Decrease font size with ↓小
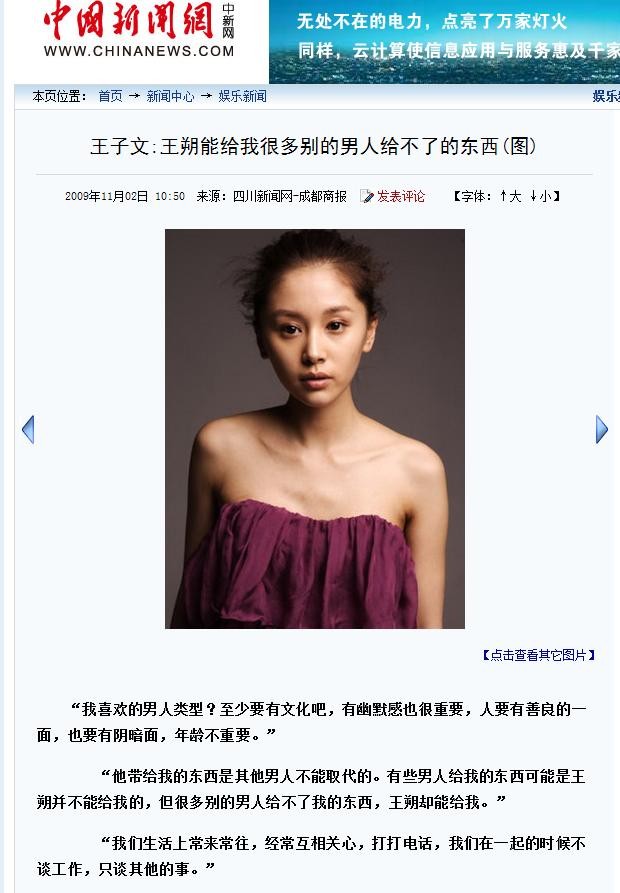The width and height of the screenshot is (620, 893). [541, 196]
